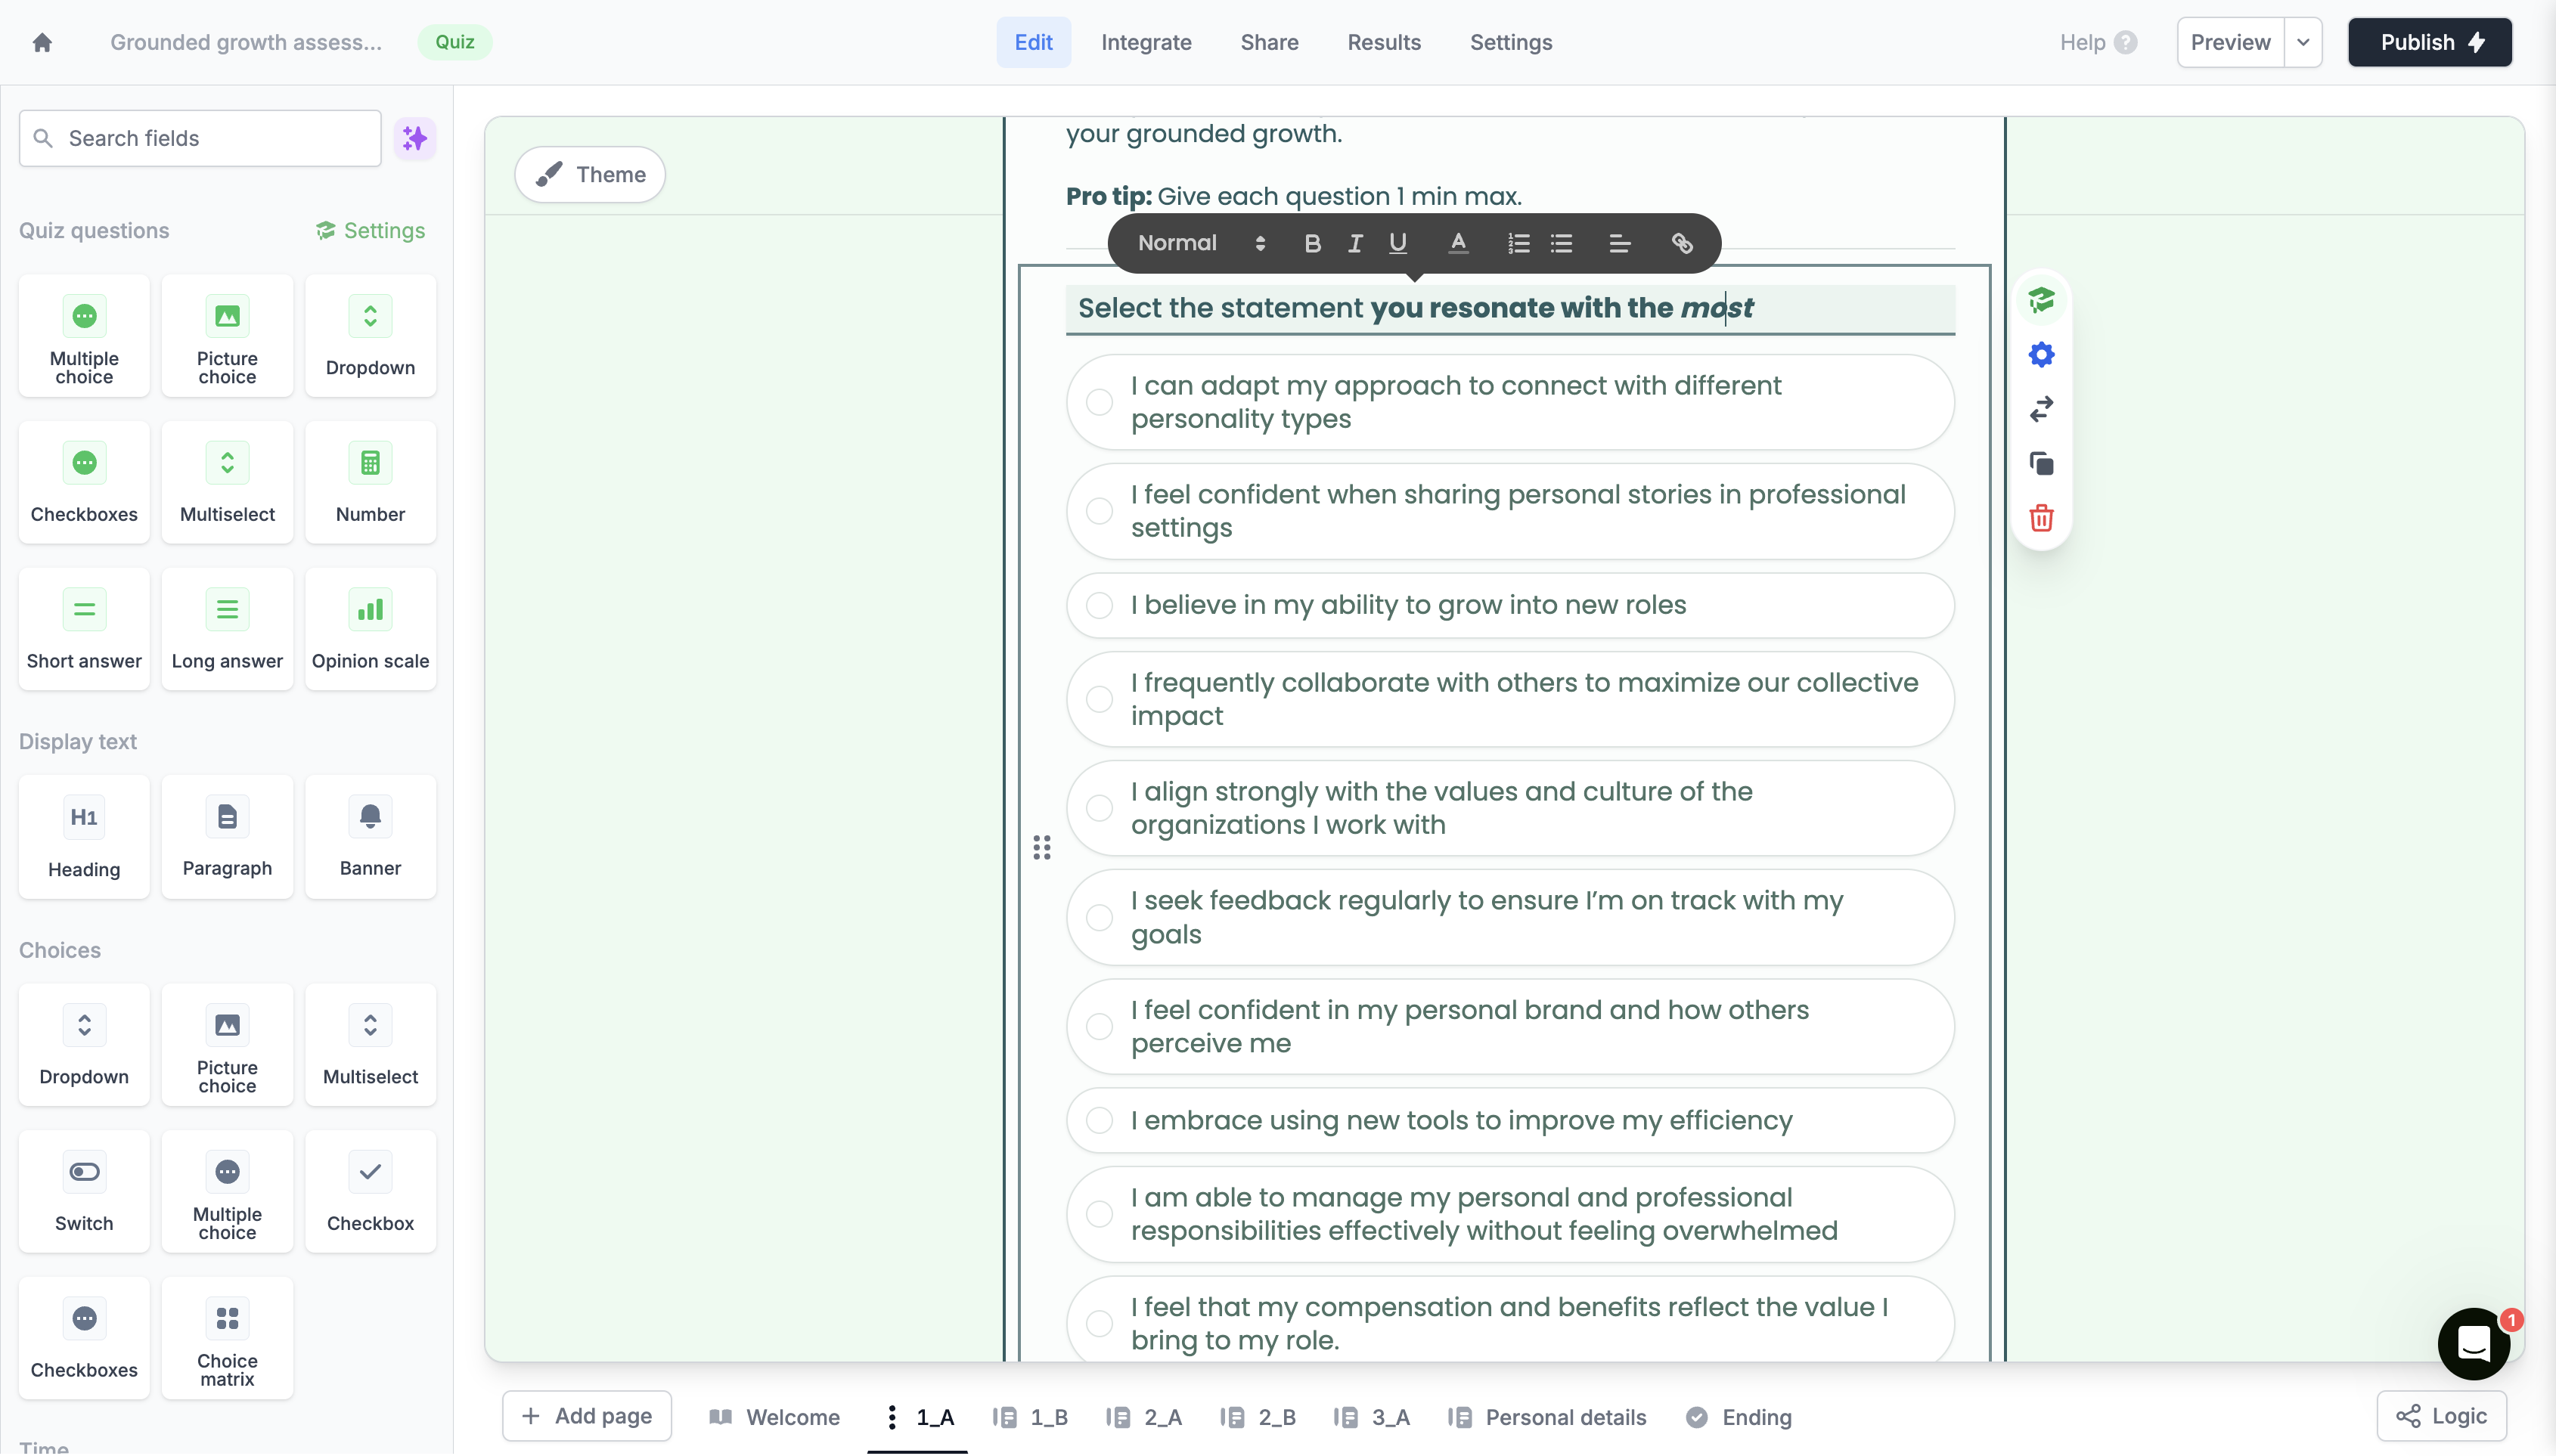The width and height of the screenshot is (2556, 1456).
Task: Select "I embrace using new tools" option
Action: 1099,1120
